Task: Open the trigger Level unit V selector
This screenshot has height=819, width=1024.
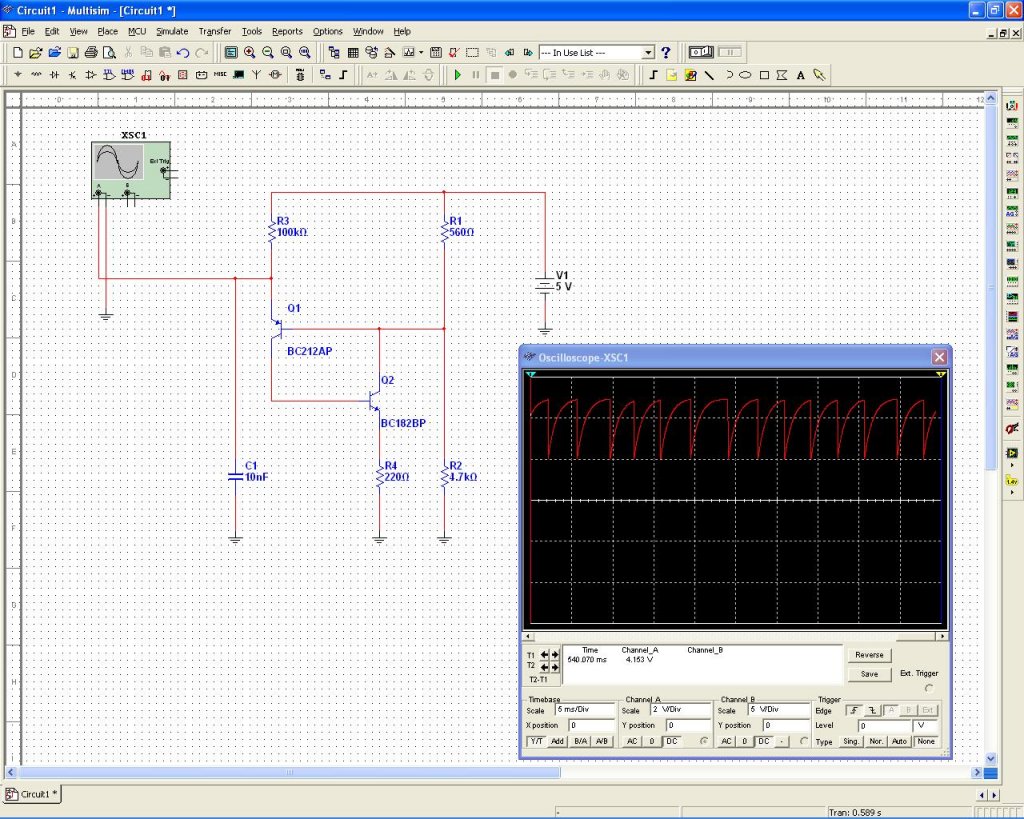Action: pos(927,725)
